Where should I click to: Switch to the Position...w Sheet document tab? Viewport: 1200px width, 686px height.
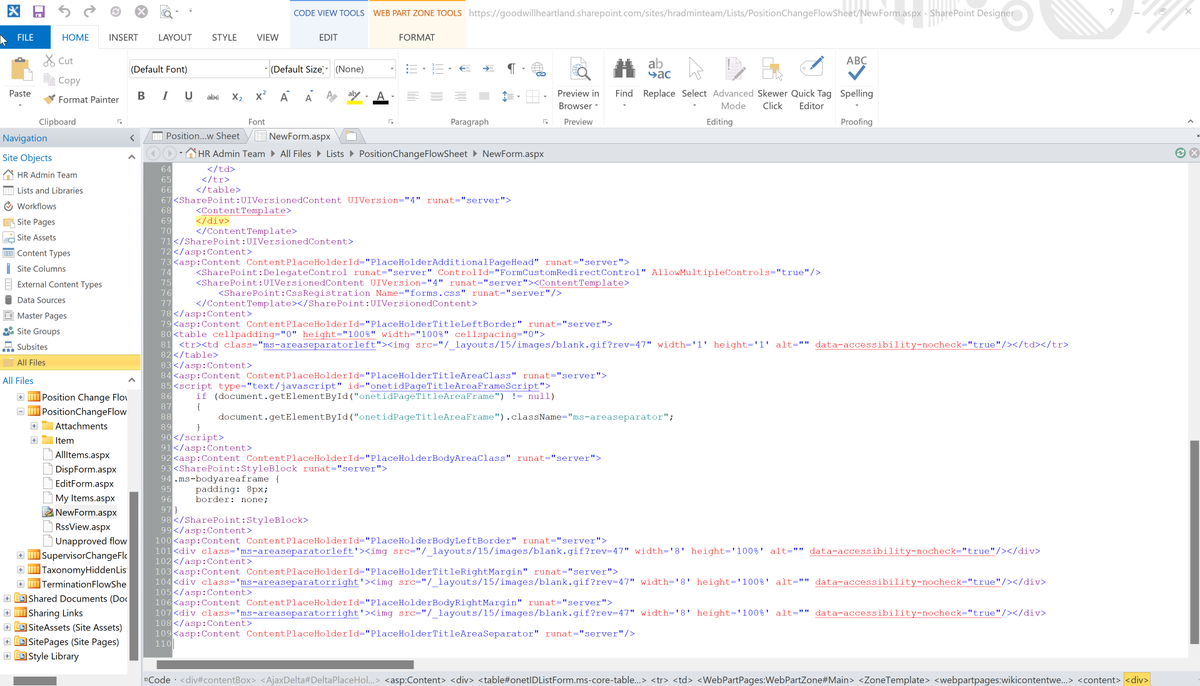[196, 136]
